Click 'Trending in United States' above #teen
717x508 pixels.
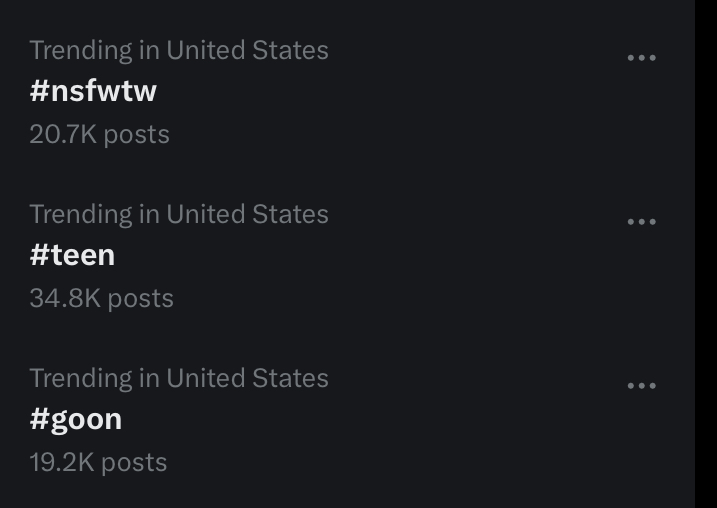(x=178, y=214)
